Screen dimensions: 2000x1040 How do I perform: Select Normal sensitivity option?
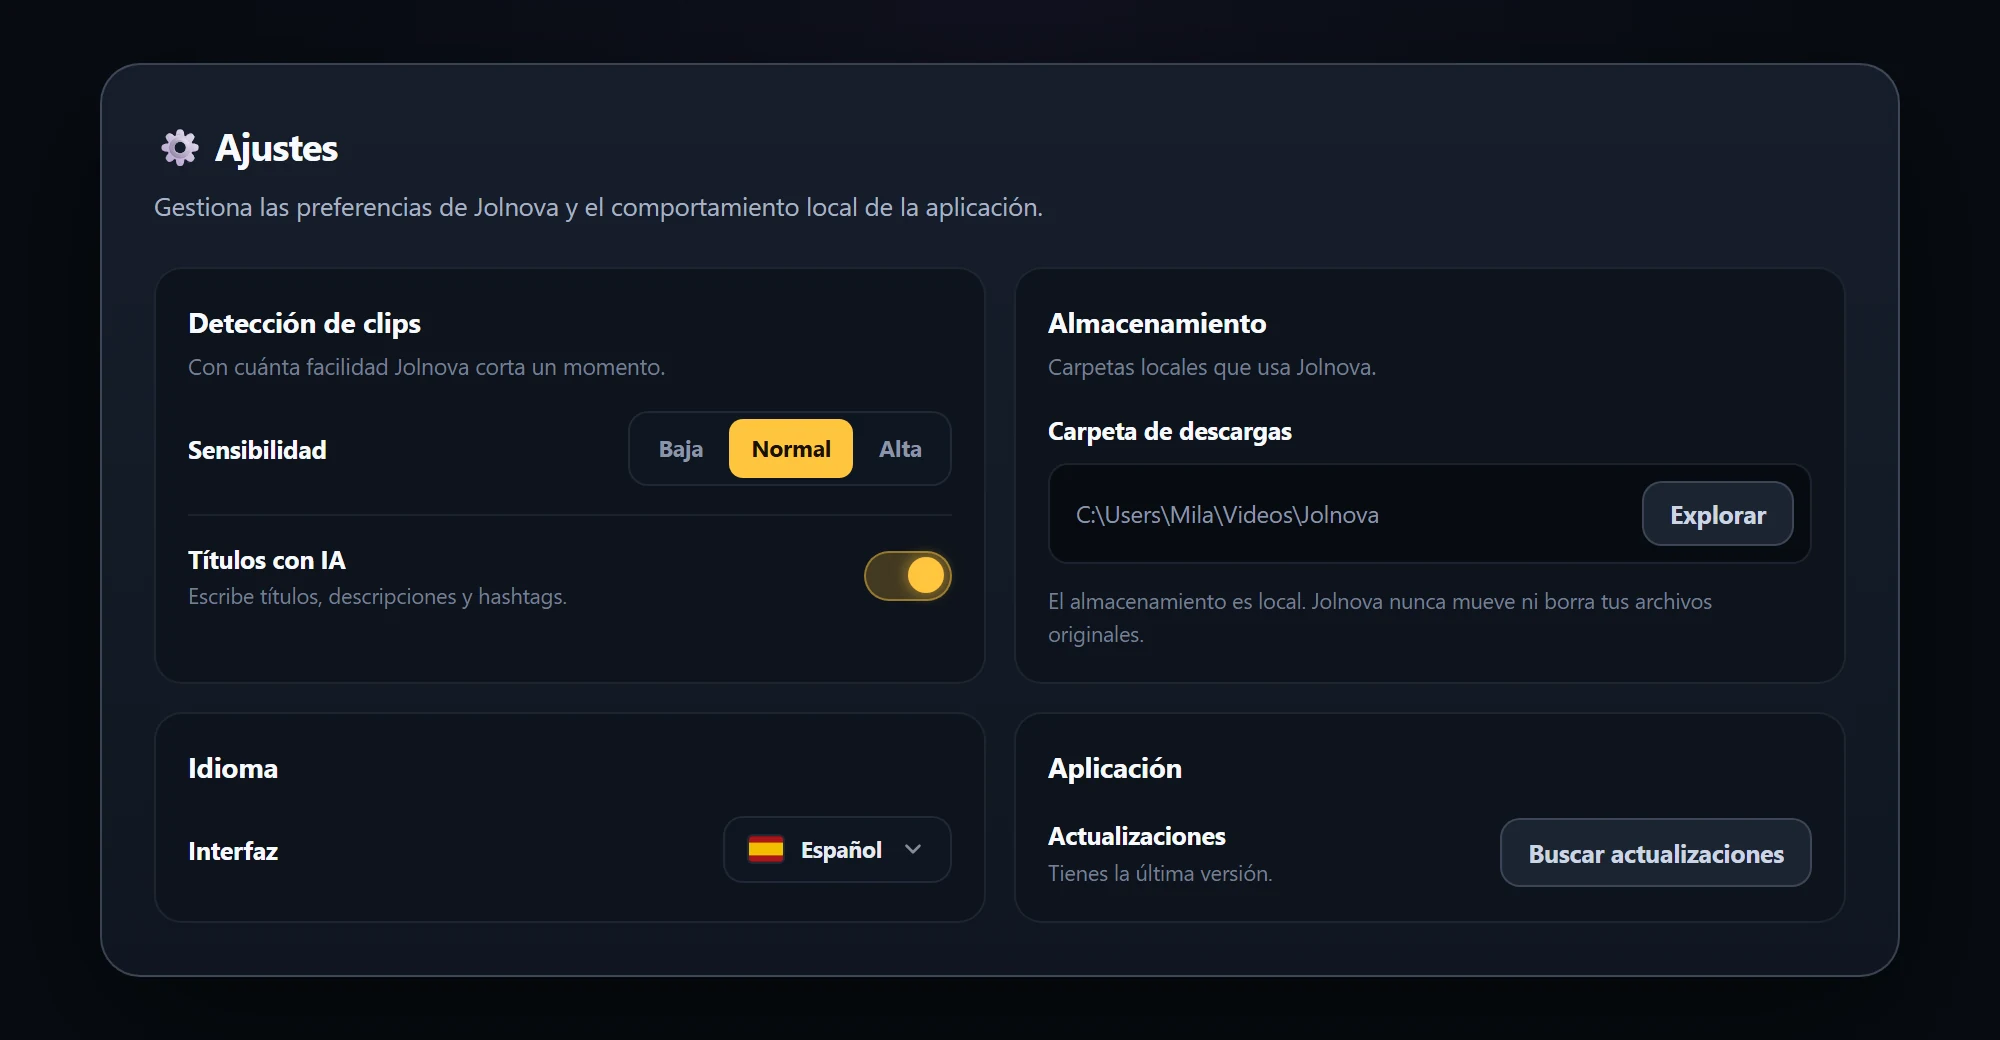(791, 449)
